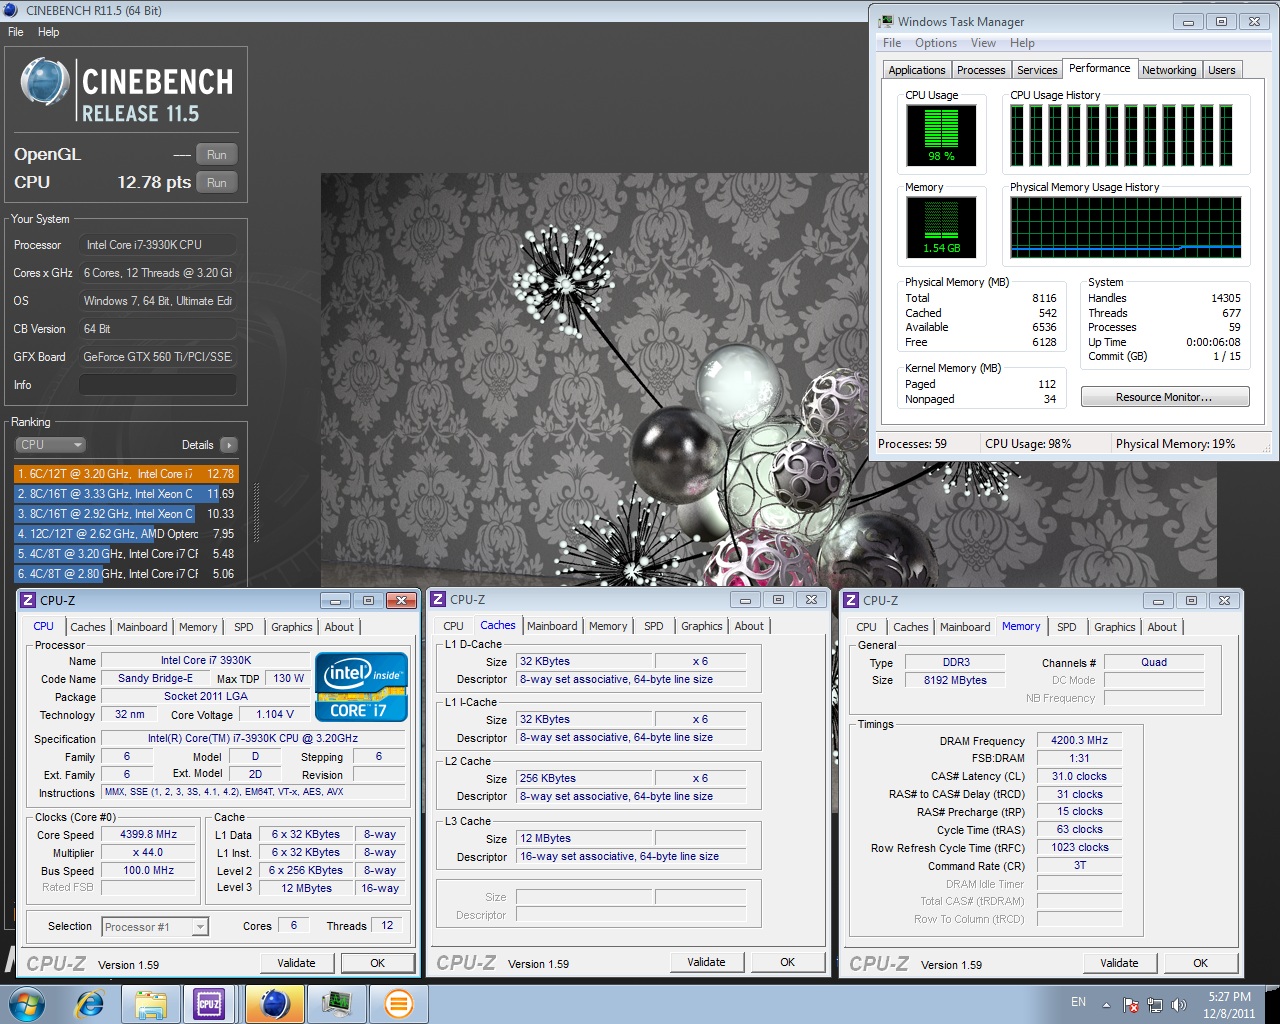1280x1024 pixels.
Task: Launch Internet Explorer from the taskbar
Action: coord(90,1004)
